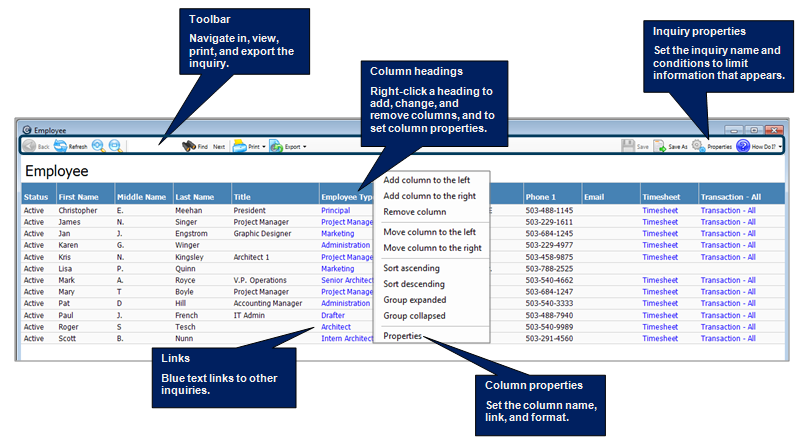Expand the Export dropdown arrow

[303, 147]
